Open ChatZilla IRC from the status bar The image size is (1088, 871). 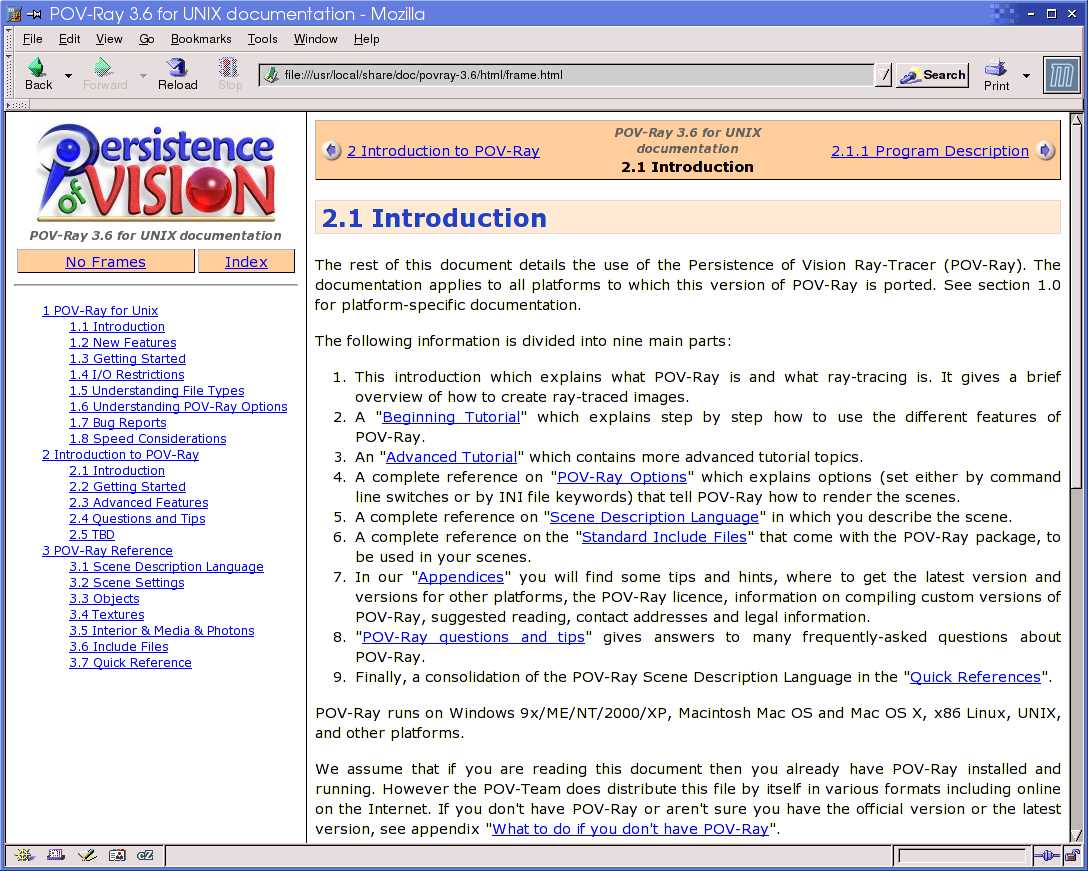pyautogui.click(x=146, y=855)
